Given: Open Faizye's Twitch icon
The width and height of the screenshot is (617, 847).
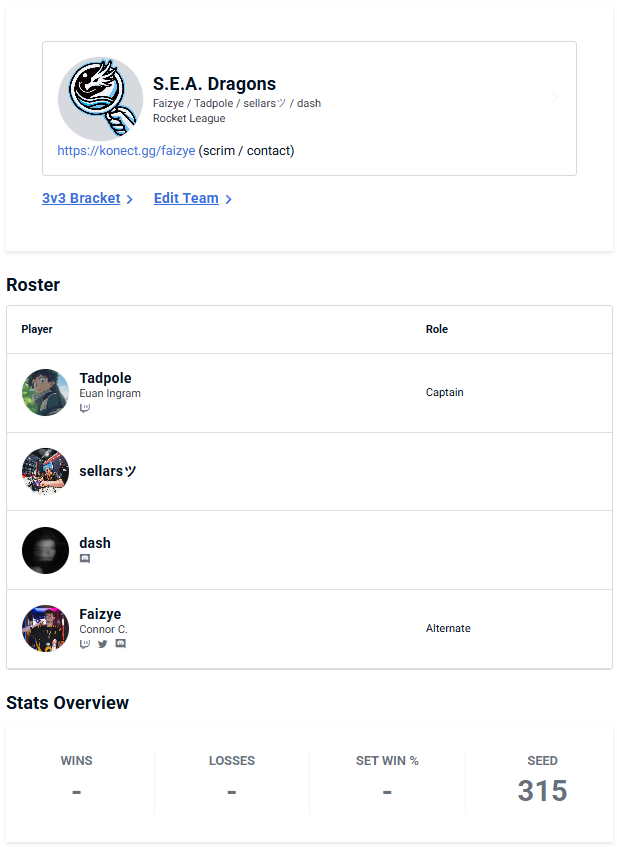Looking at the screenshot, I should [x=85, y=644].
